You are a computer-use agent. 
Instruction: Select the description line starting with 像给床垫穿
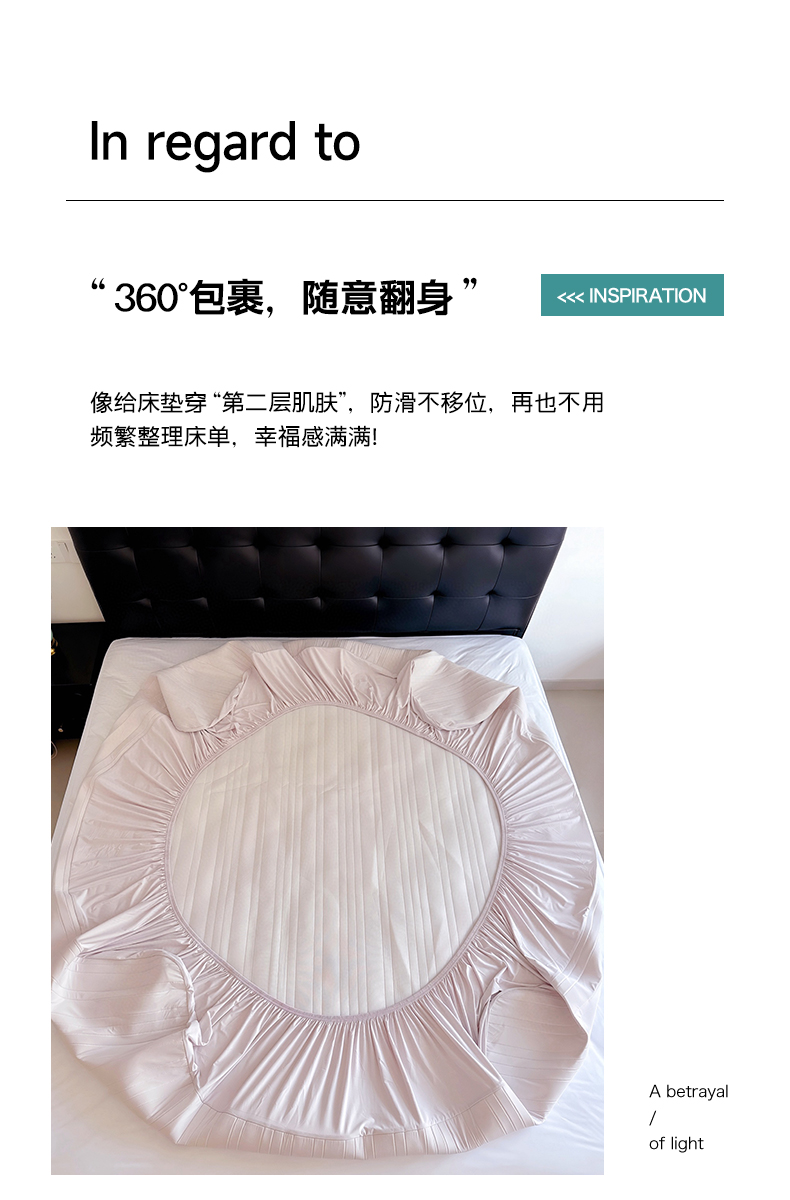pyautogui.click(x=347, y=403)
